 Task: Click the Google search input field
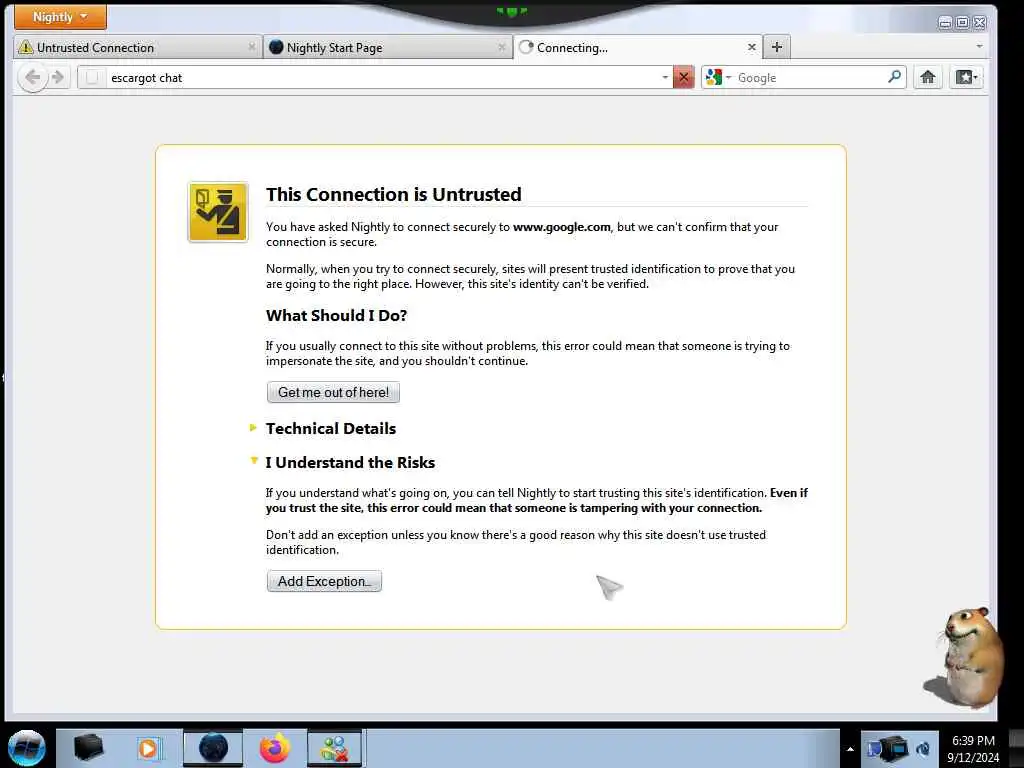810,78
